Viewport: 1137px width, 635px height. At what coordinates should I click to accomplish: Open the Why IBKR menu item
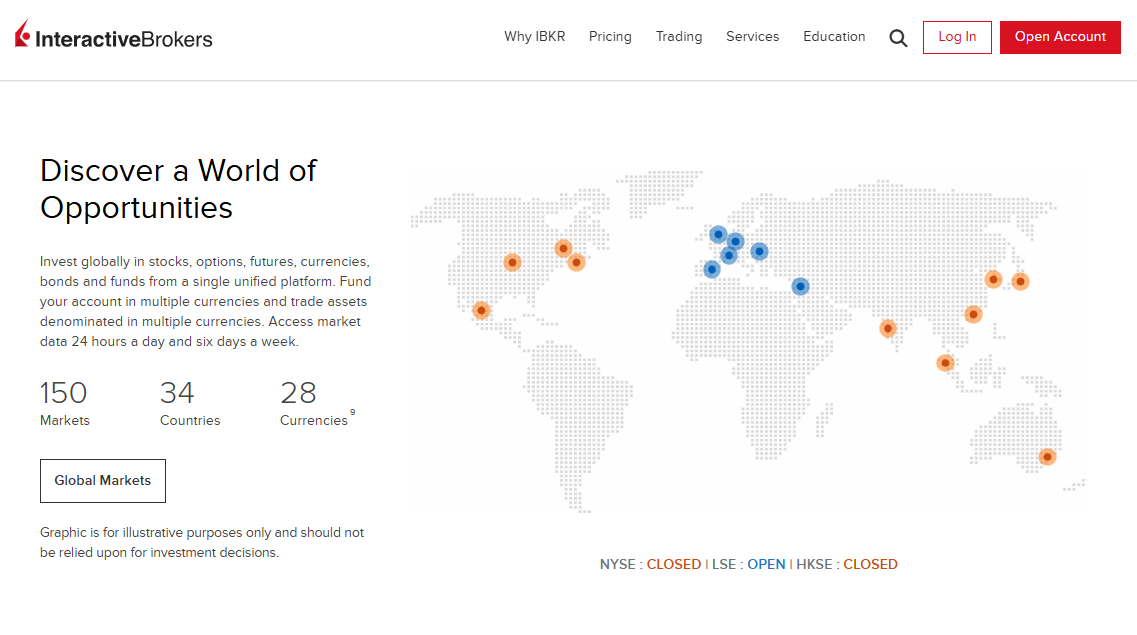(x=534, y=37)
